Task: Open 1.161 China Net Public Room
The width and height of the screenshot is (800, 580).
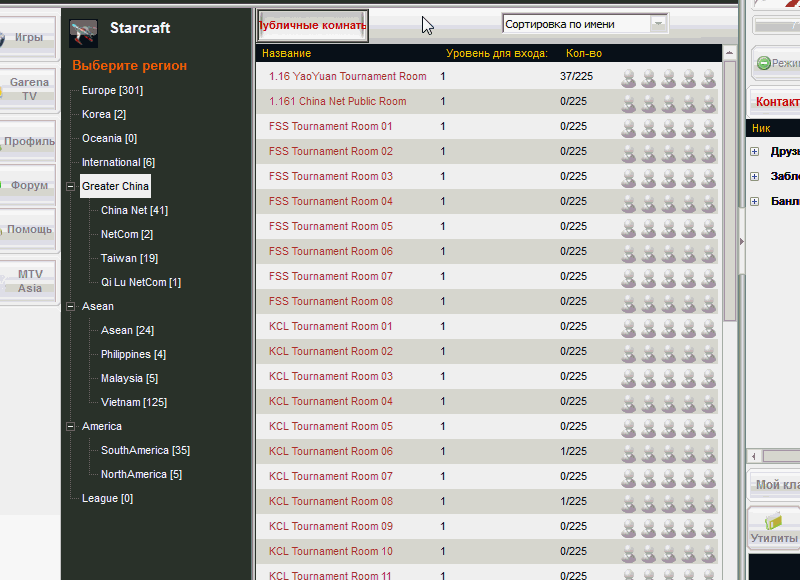Action: tap(337, 101)
